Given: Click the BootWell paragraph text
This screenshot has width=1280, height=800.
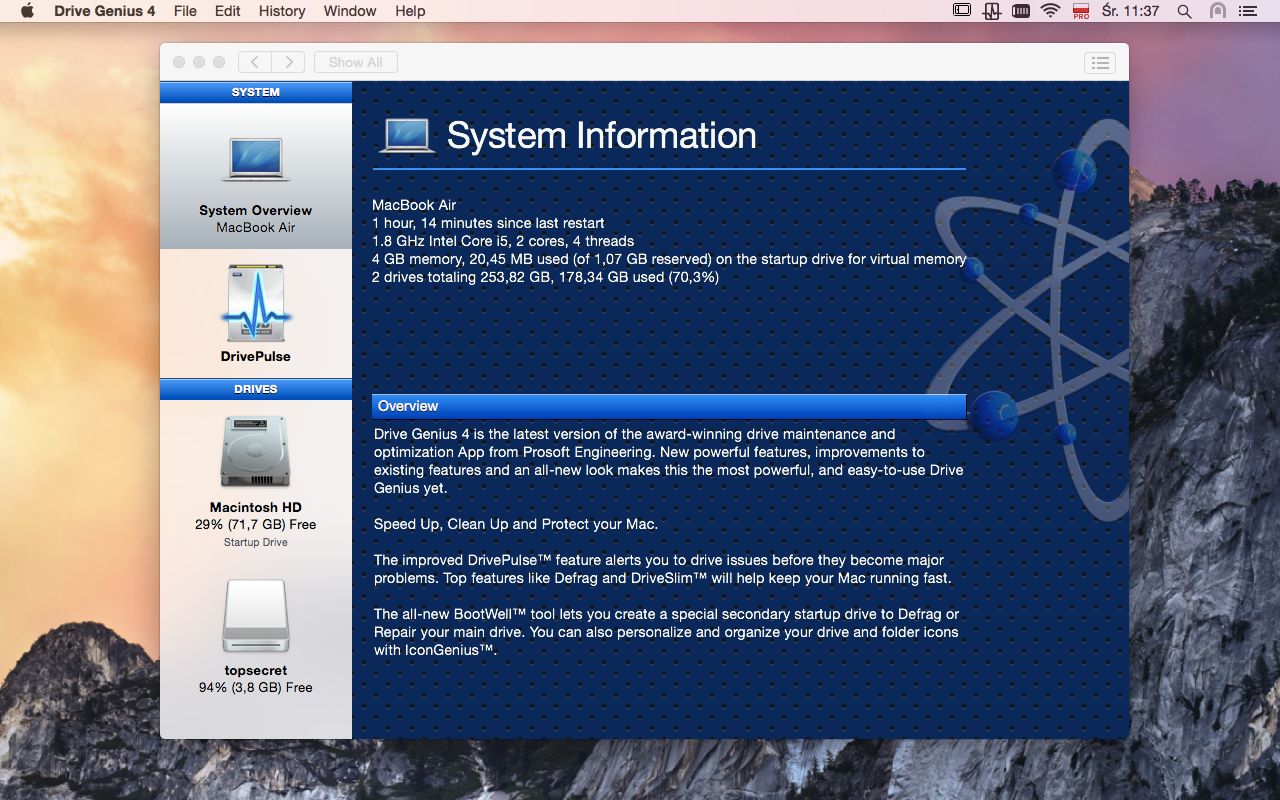Looking at the screenshot, I should [666, 632].
